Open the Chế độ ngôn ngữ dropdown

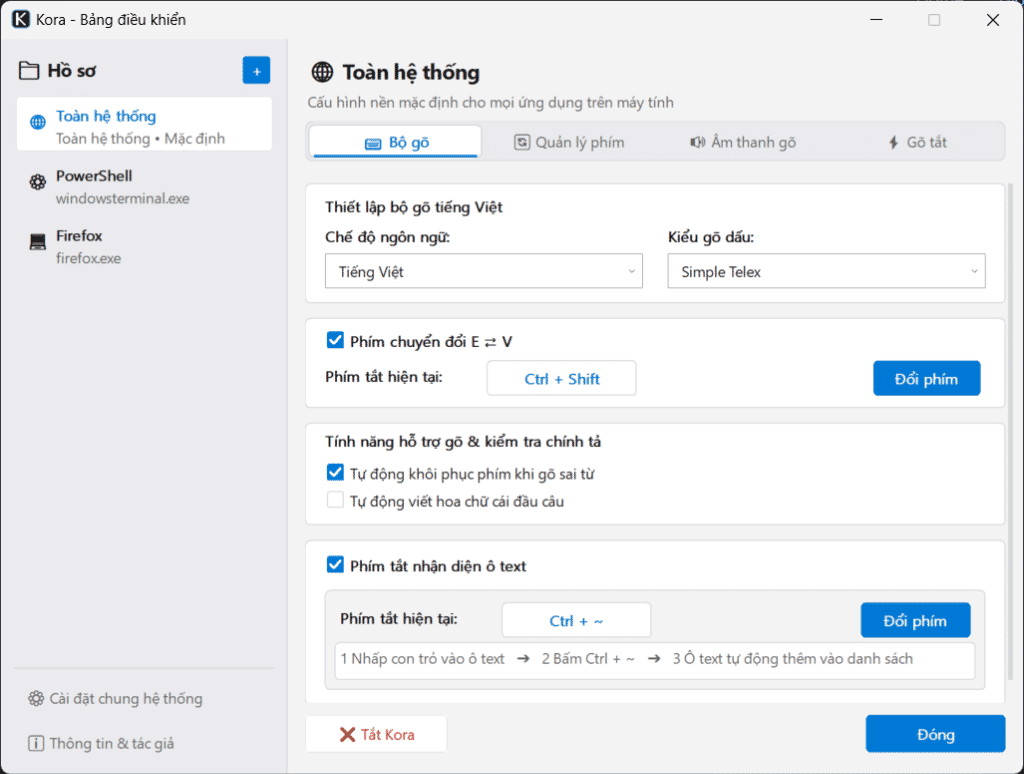484,271
